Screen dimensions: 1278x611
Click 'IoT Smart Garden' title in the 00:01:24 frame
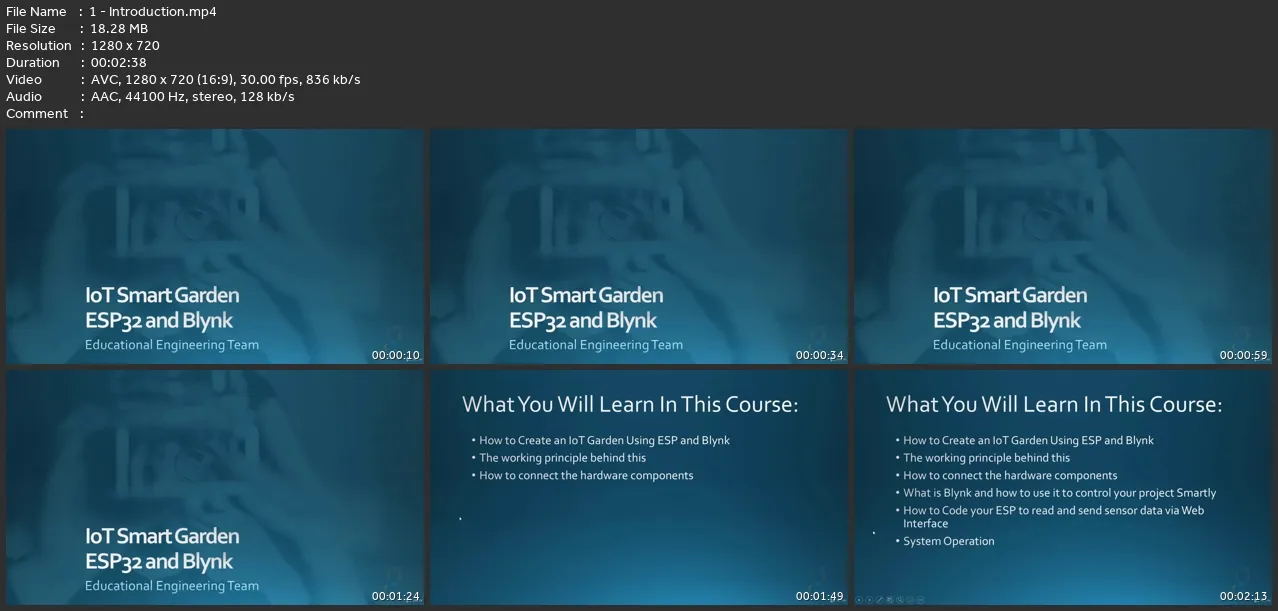click(x=162, y=536)
